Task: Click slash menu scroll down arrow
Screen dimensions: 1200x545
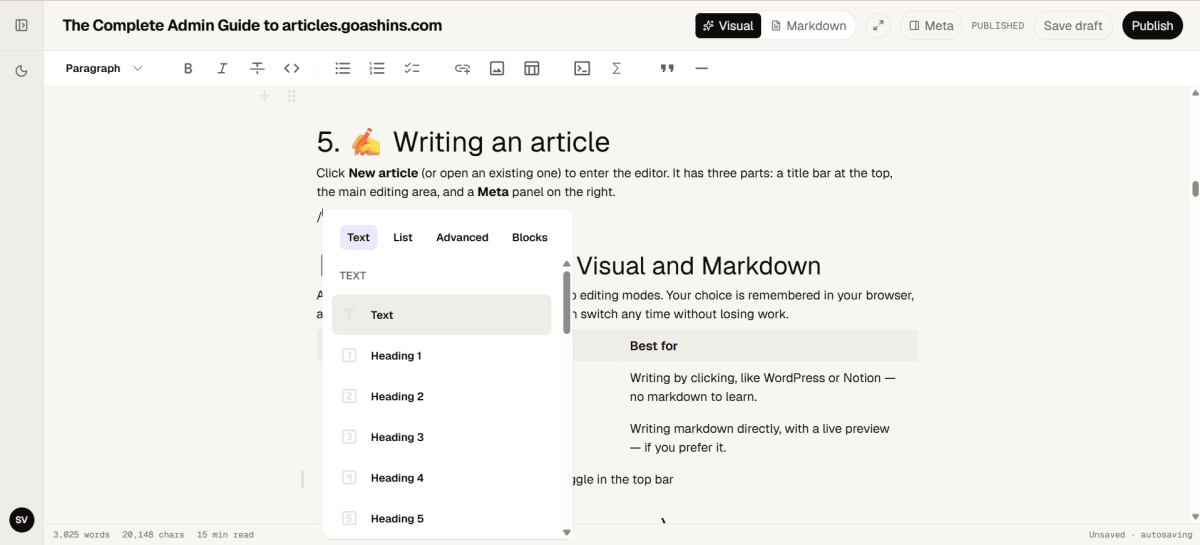Action: point(567,532)
